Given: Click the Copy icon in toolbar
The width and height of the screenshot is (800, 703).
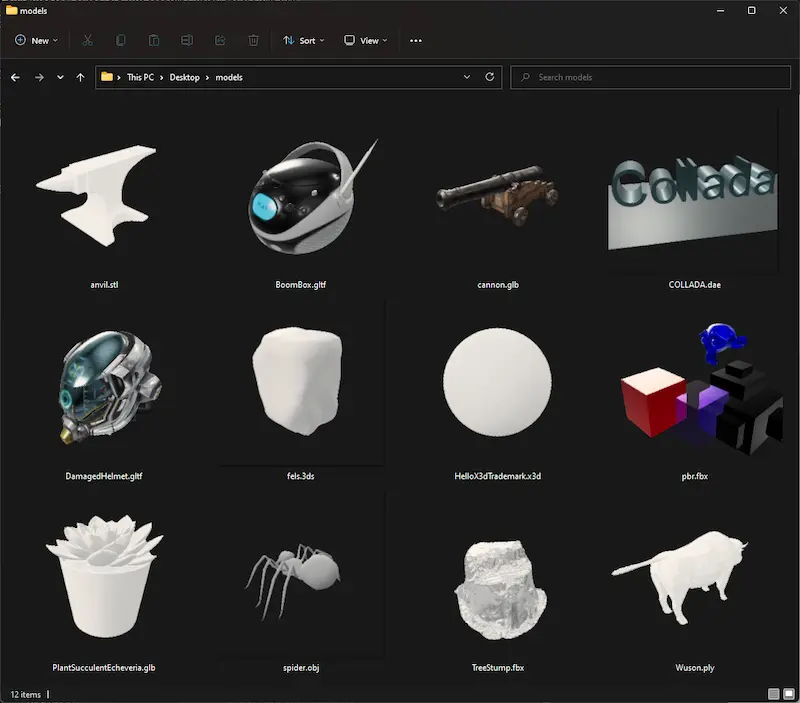Looking at the screenshot, I should 120,40.
